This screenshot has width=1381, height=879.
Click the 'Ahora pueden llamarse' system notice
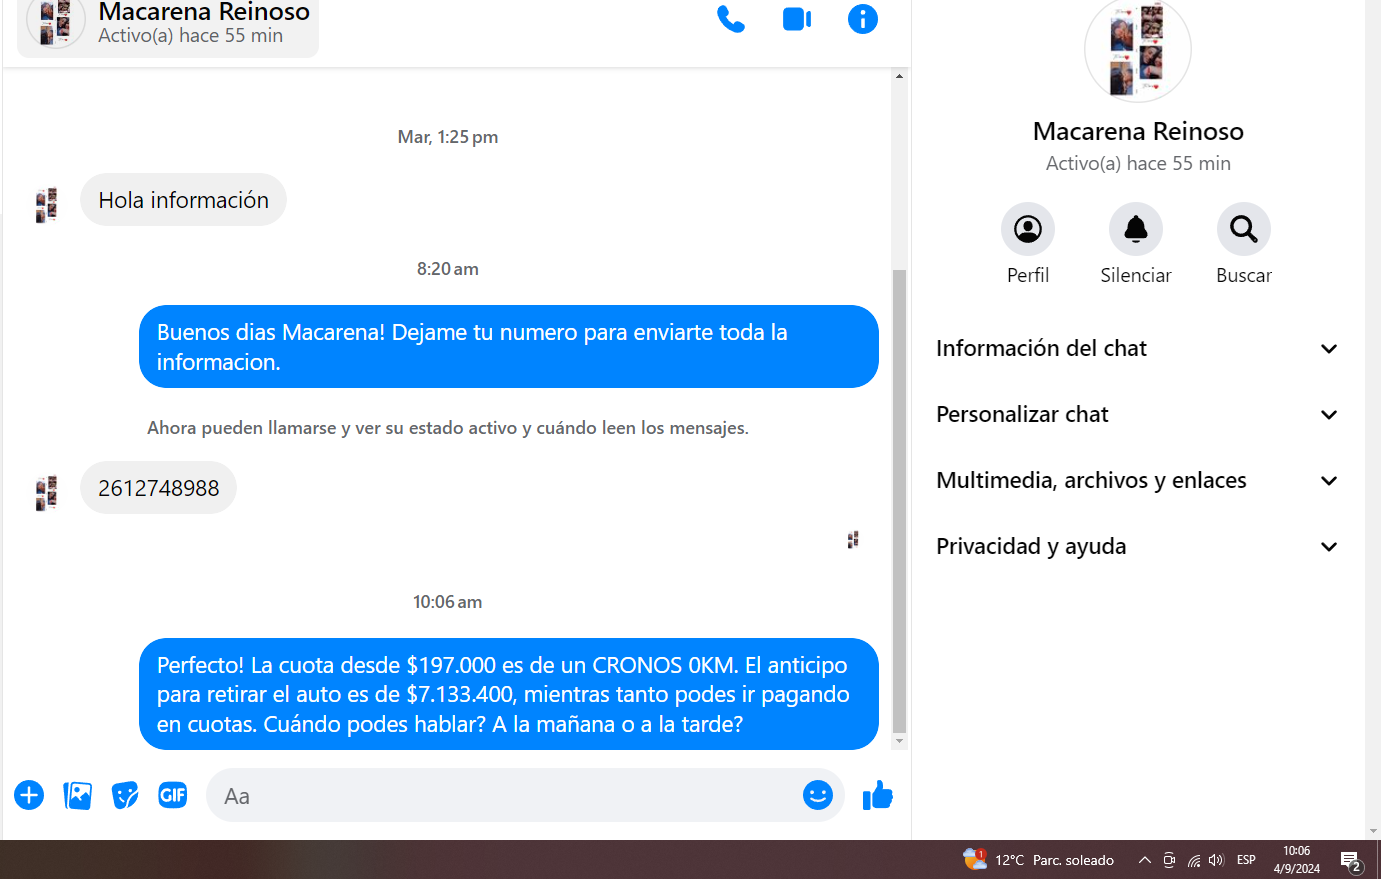[448, 428]
